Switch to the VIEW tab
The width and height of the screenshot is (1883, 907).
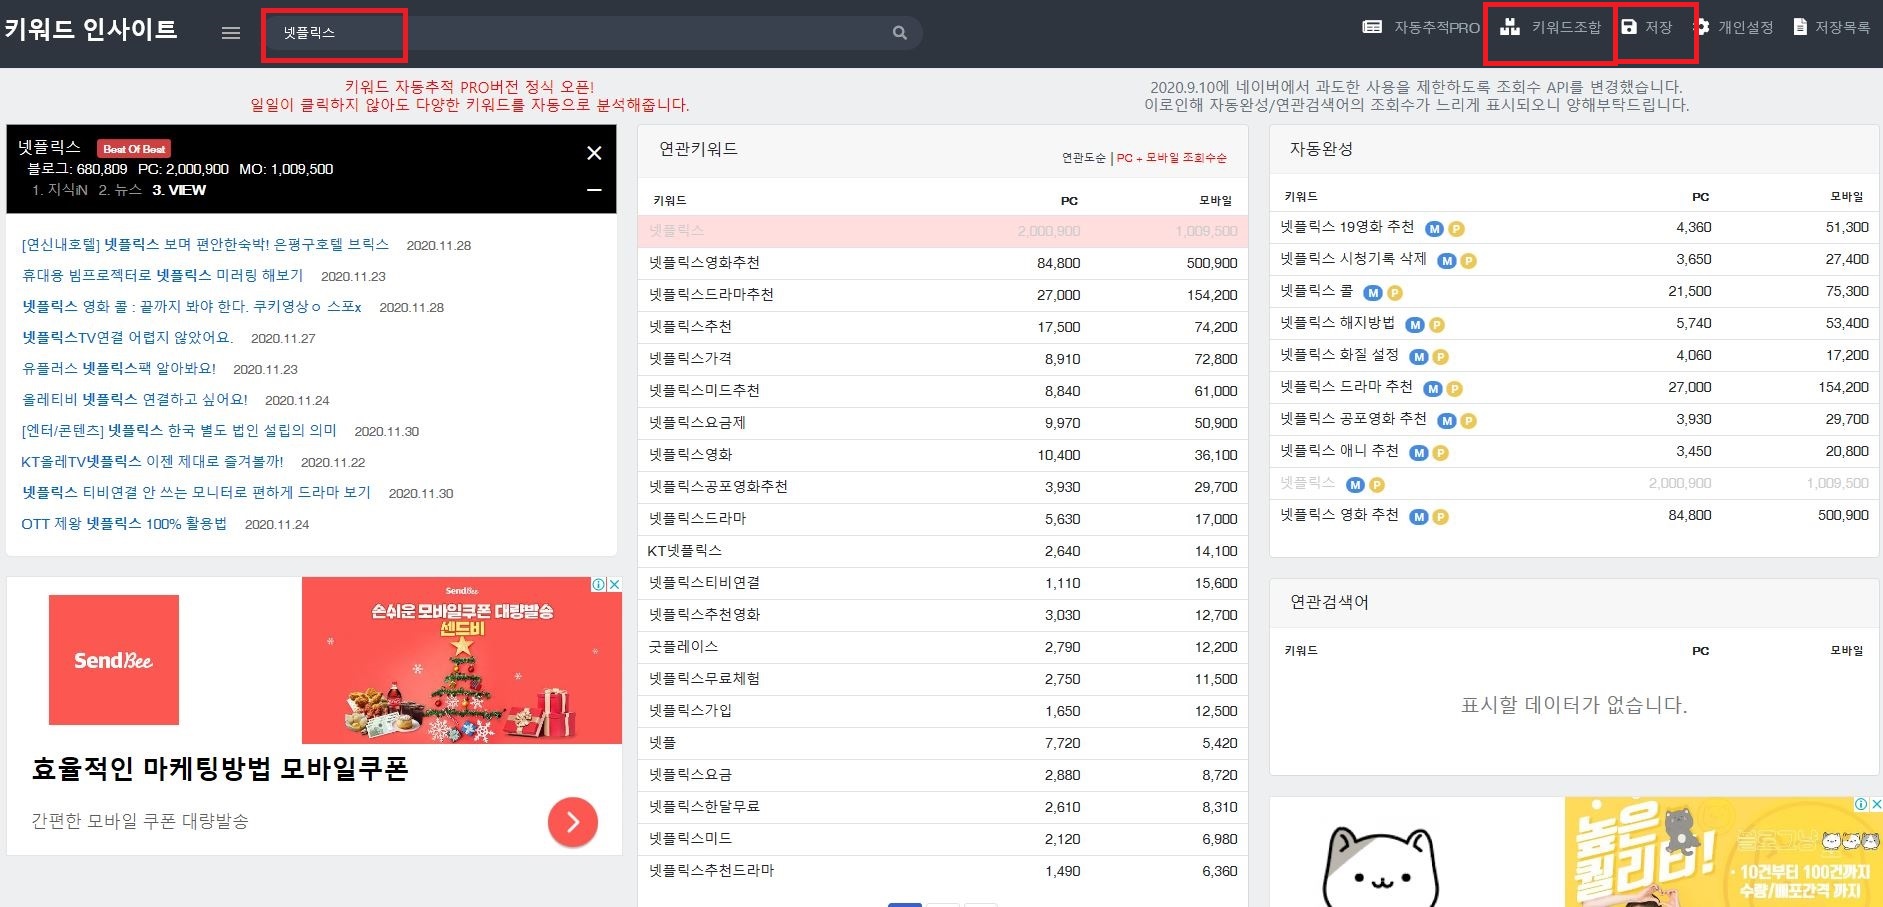point(180,189)
